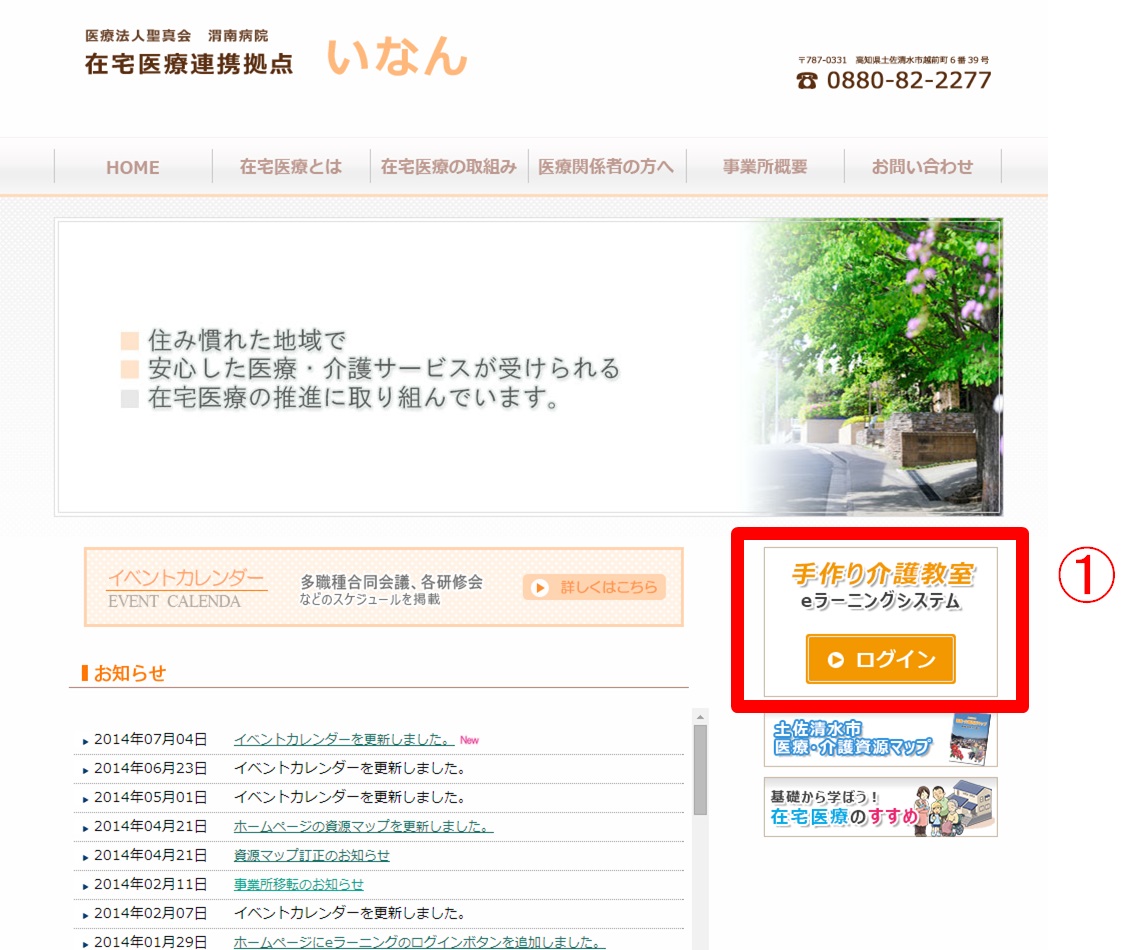Click 詳しくはこちら on event calendar banner
This screenshot has height=950, width=1126.
tap(594, 588)
